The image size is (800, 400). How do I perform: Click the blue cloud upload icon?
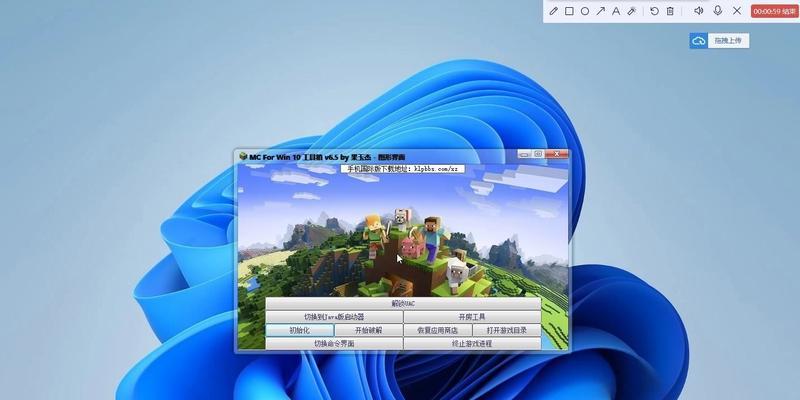point(698,41)
